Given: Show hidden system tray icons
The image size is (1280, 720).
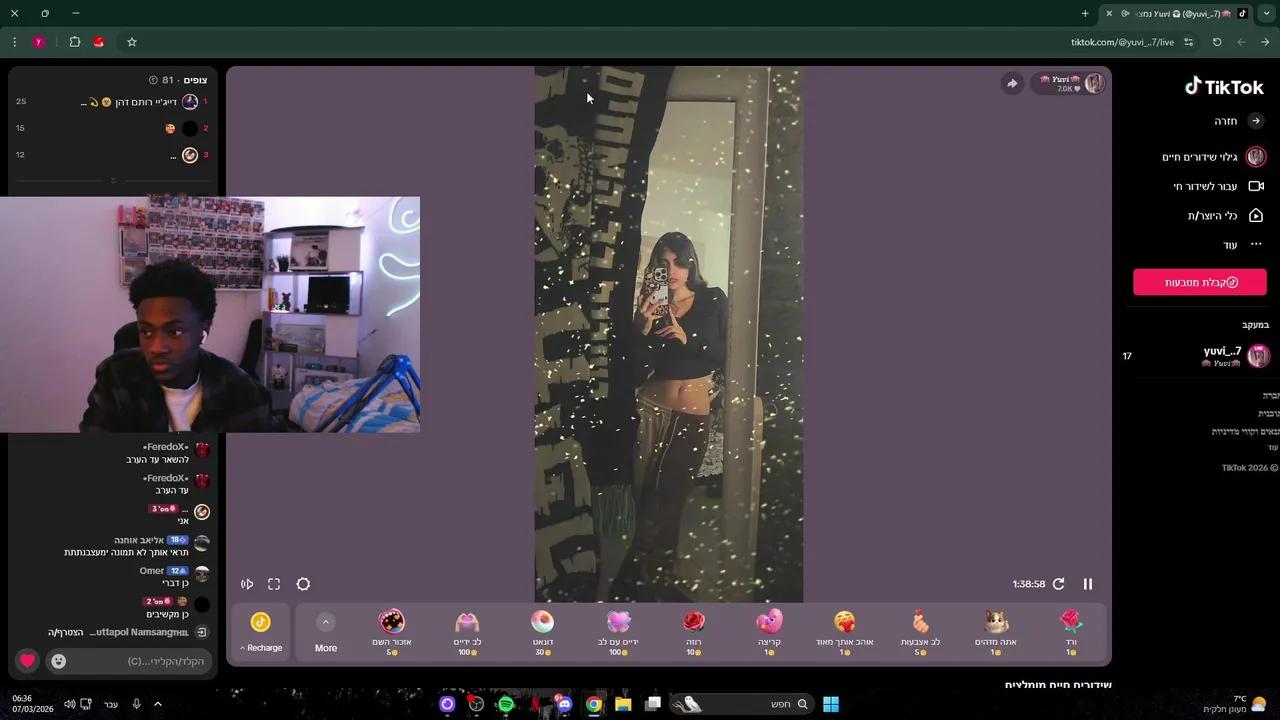Looking at the screenshot, I should click(157, 704).
